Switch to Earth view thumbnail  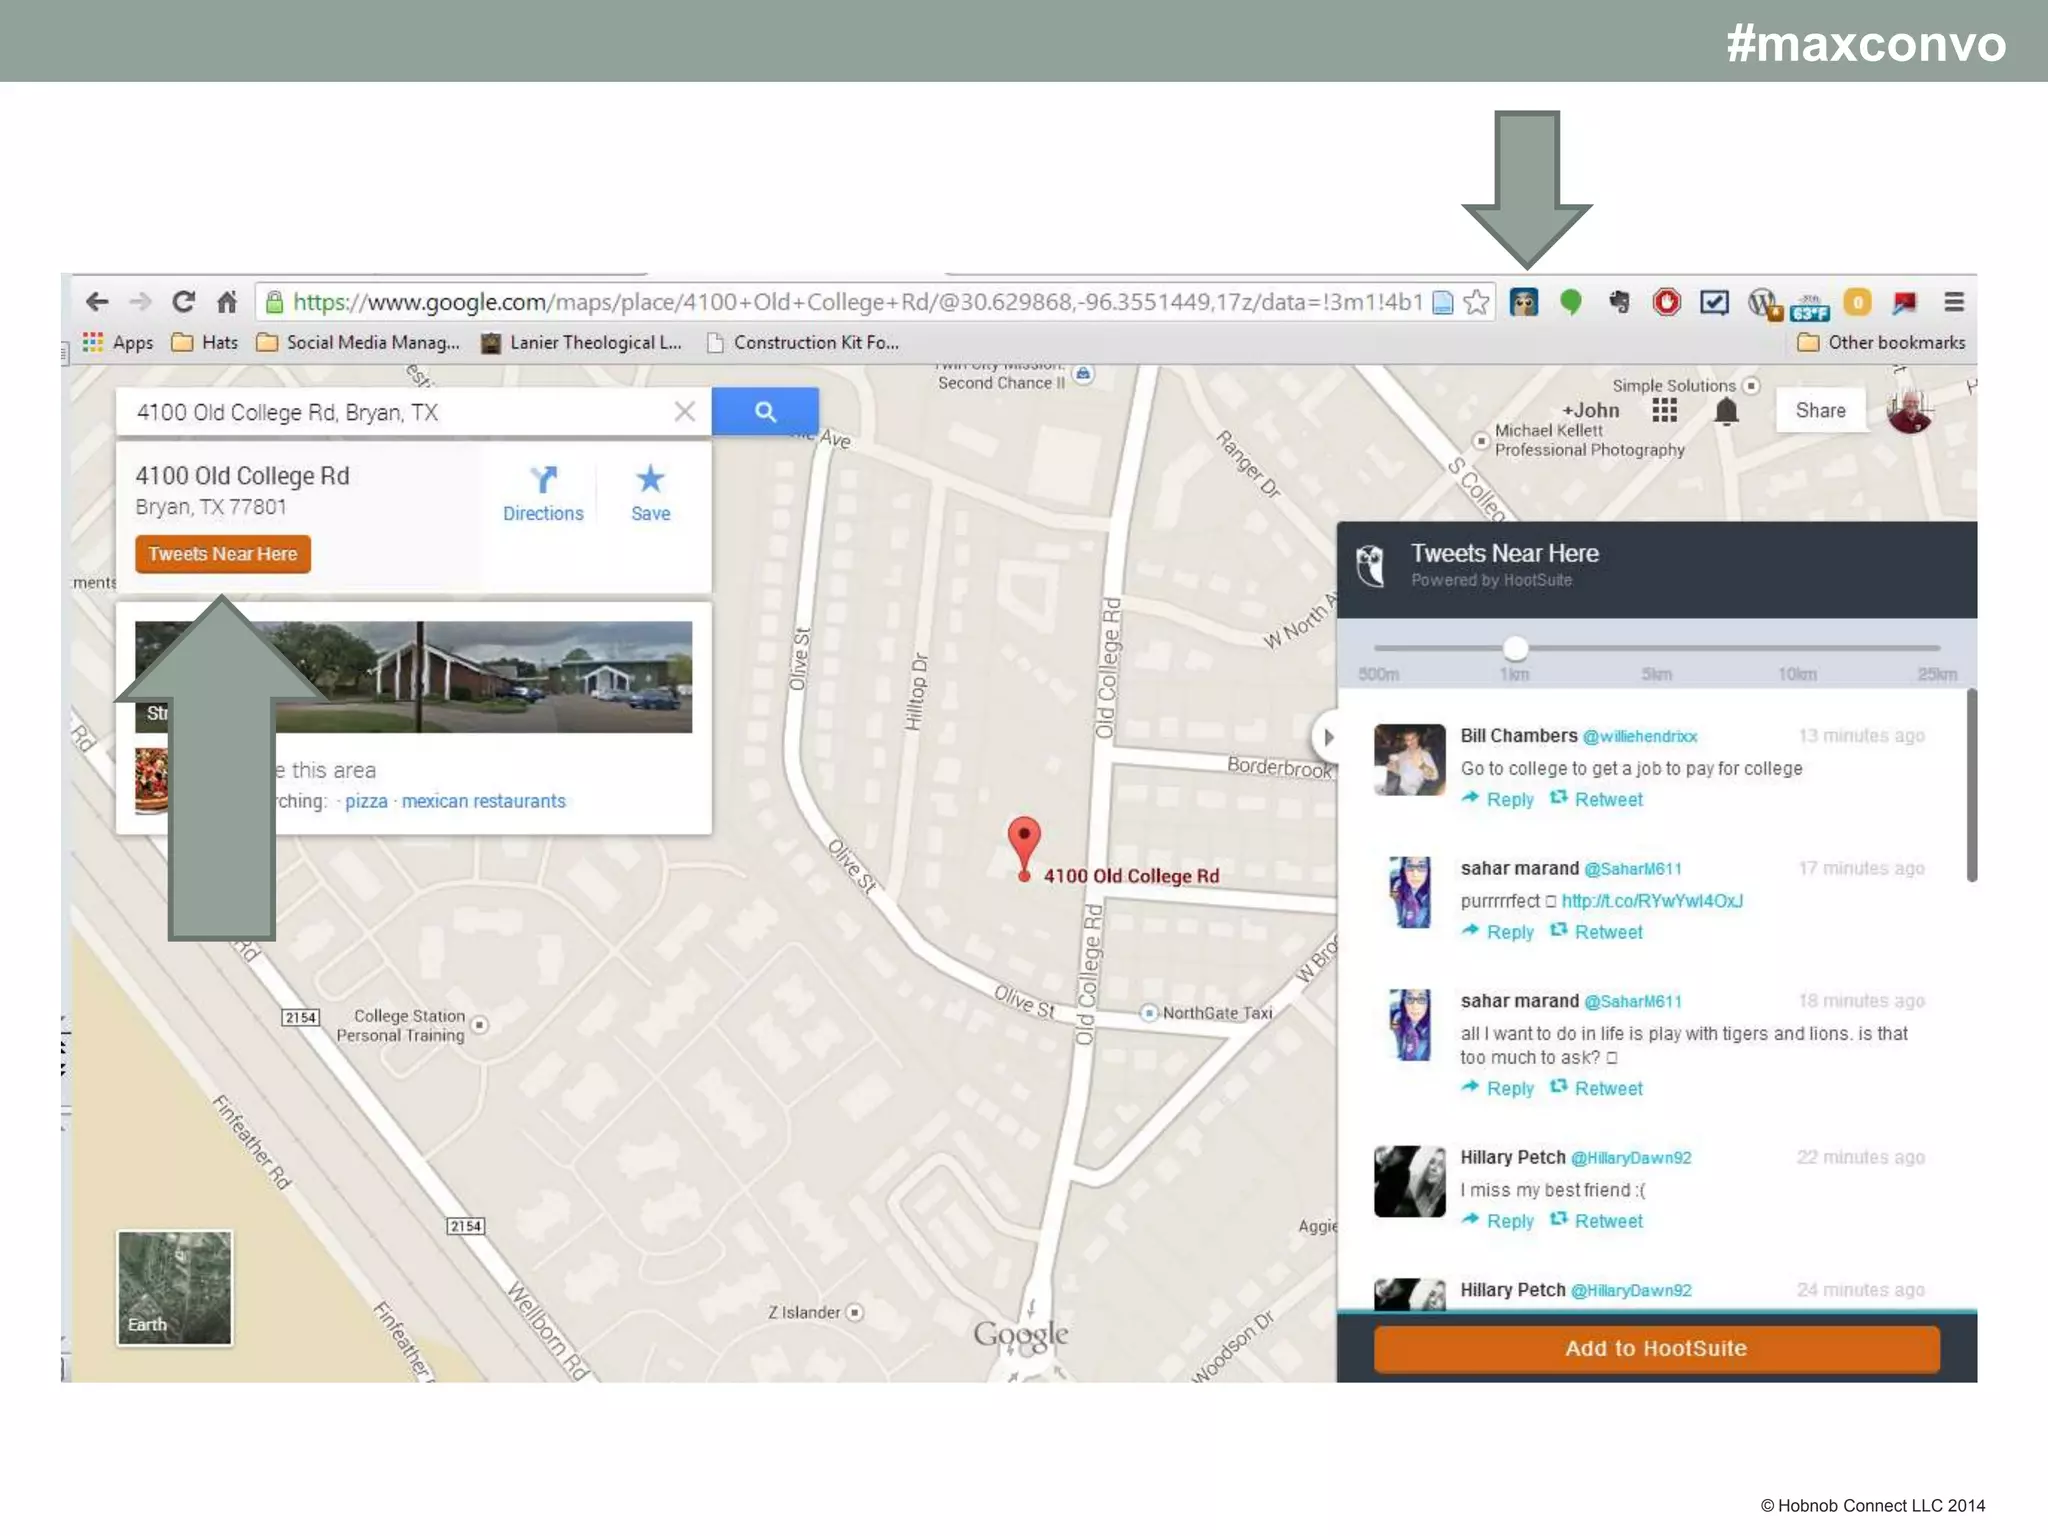[174, 1288]
